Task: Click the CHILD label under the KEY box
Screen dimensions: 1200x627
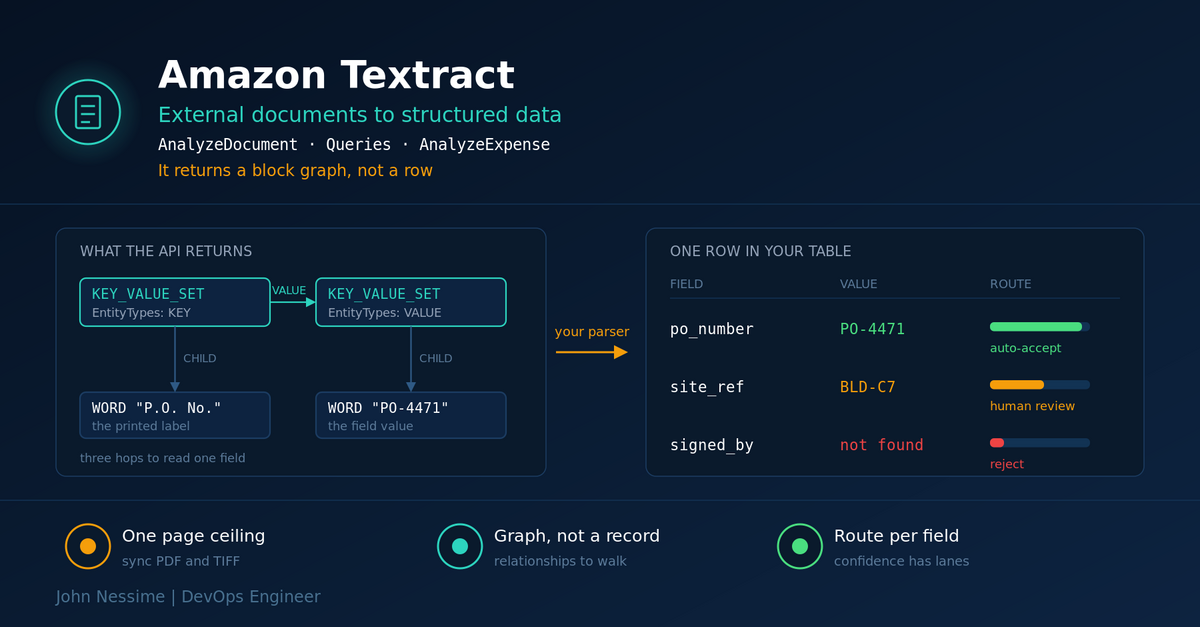Action: click(x=200, y=358)
